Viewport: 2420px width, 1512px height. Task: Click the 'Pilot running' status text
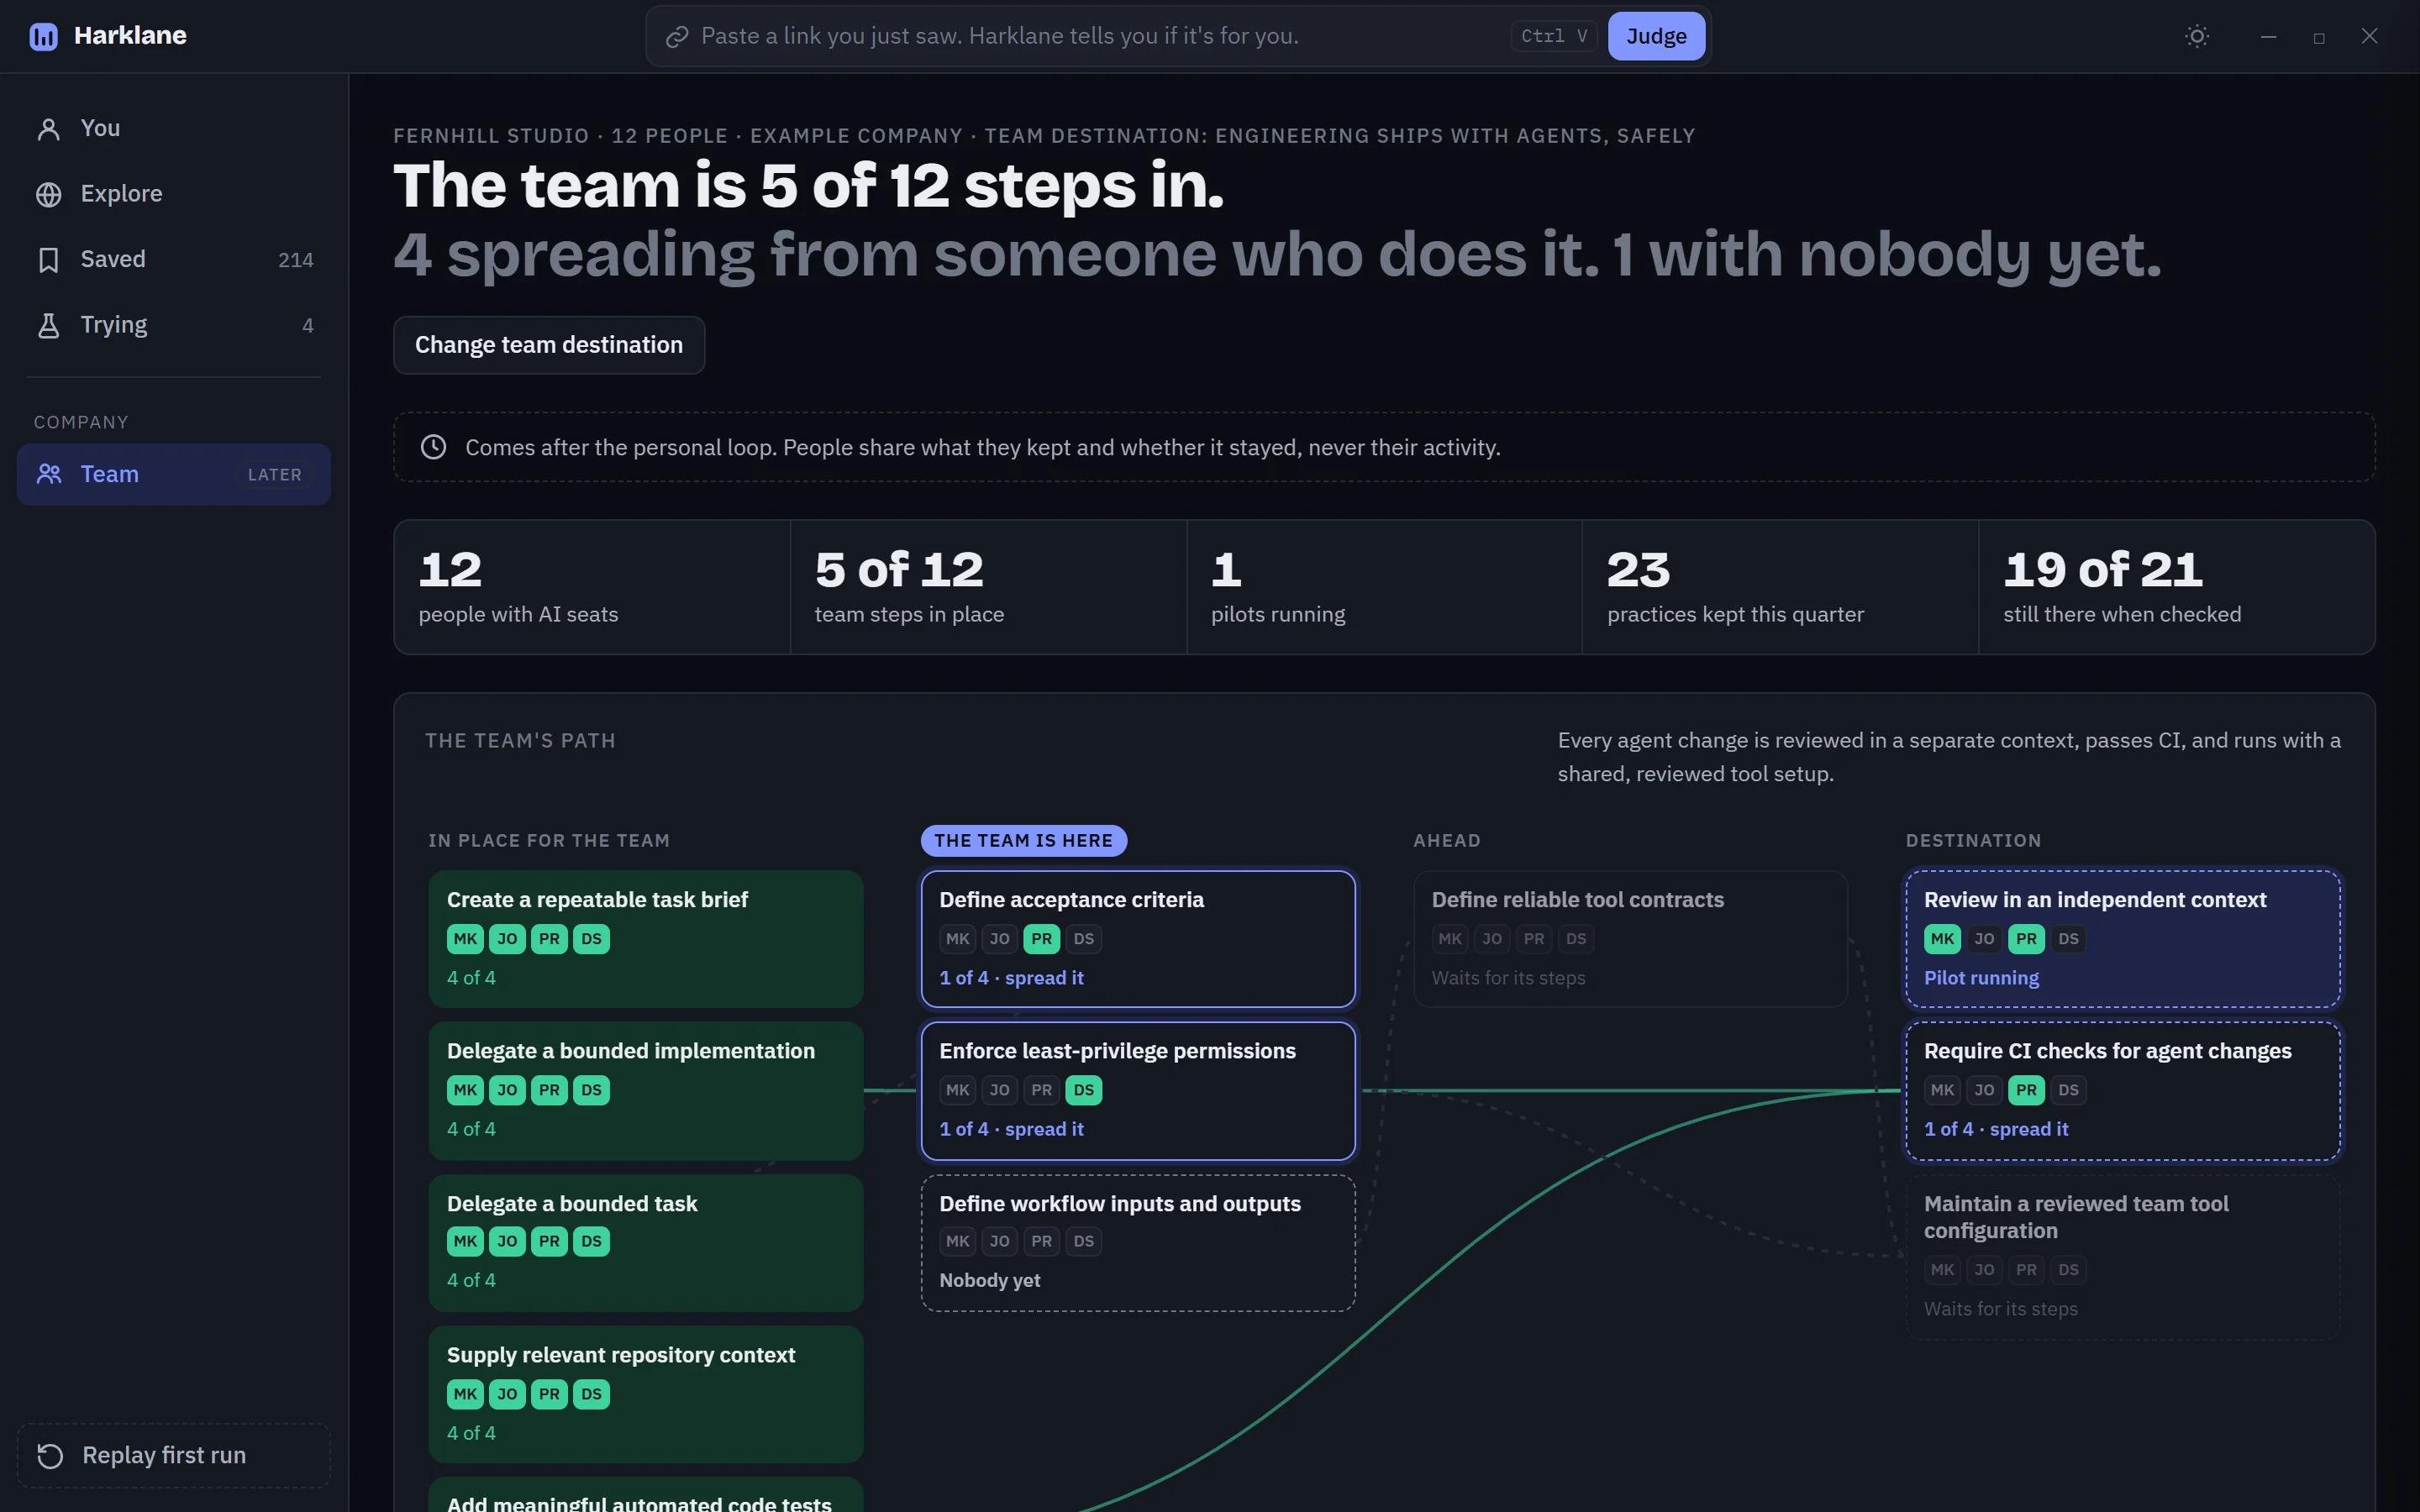pyautogui.click(x=1981, y=978)
